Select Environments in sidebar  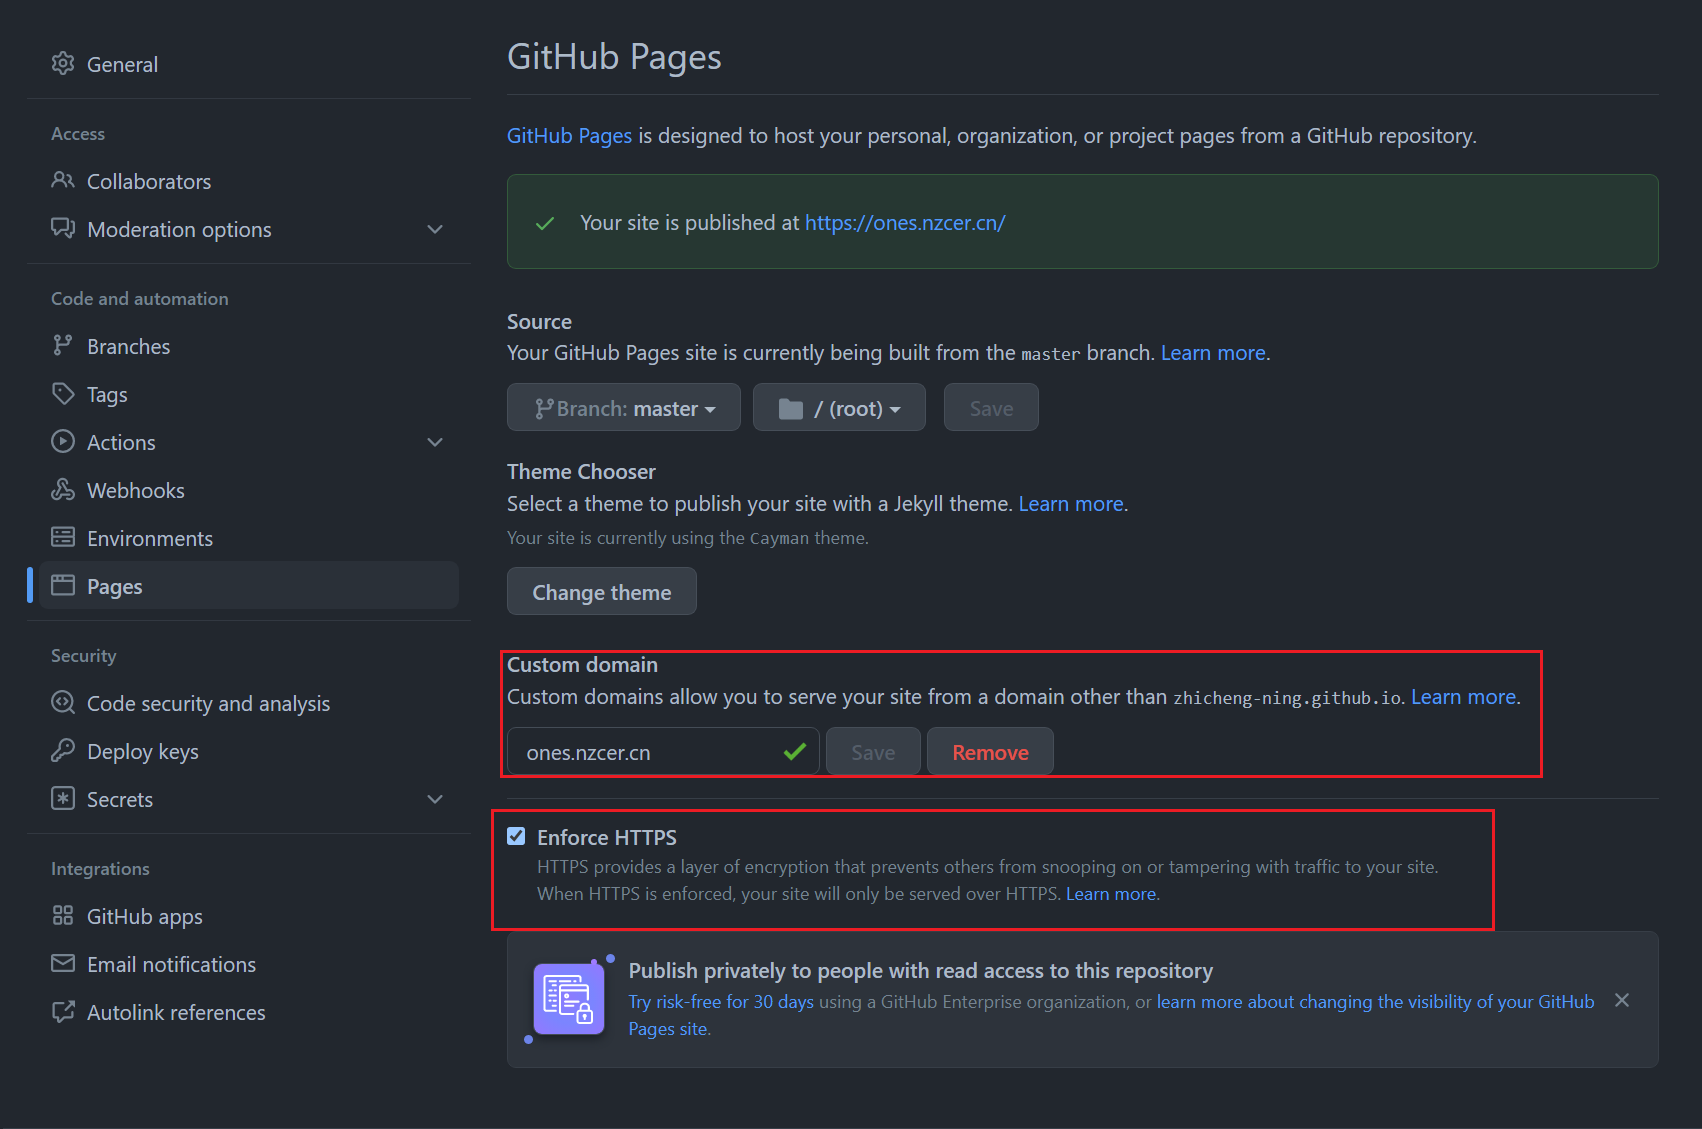(x=150, y=538)
